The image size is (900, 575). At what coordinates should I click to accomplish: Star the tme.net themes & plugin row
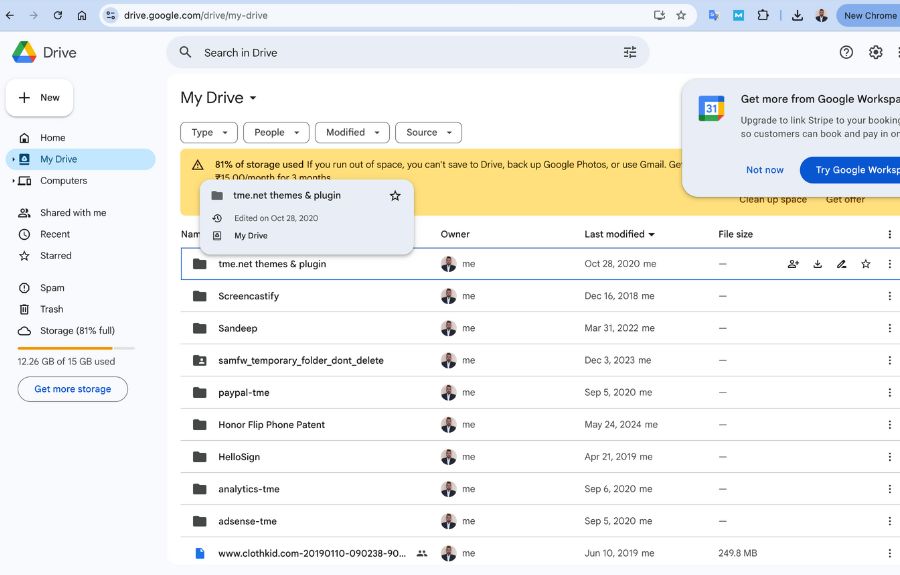tap(866, 264)
